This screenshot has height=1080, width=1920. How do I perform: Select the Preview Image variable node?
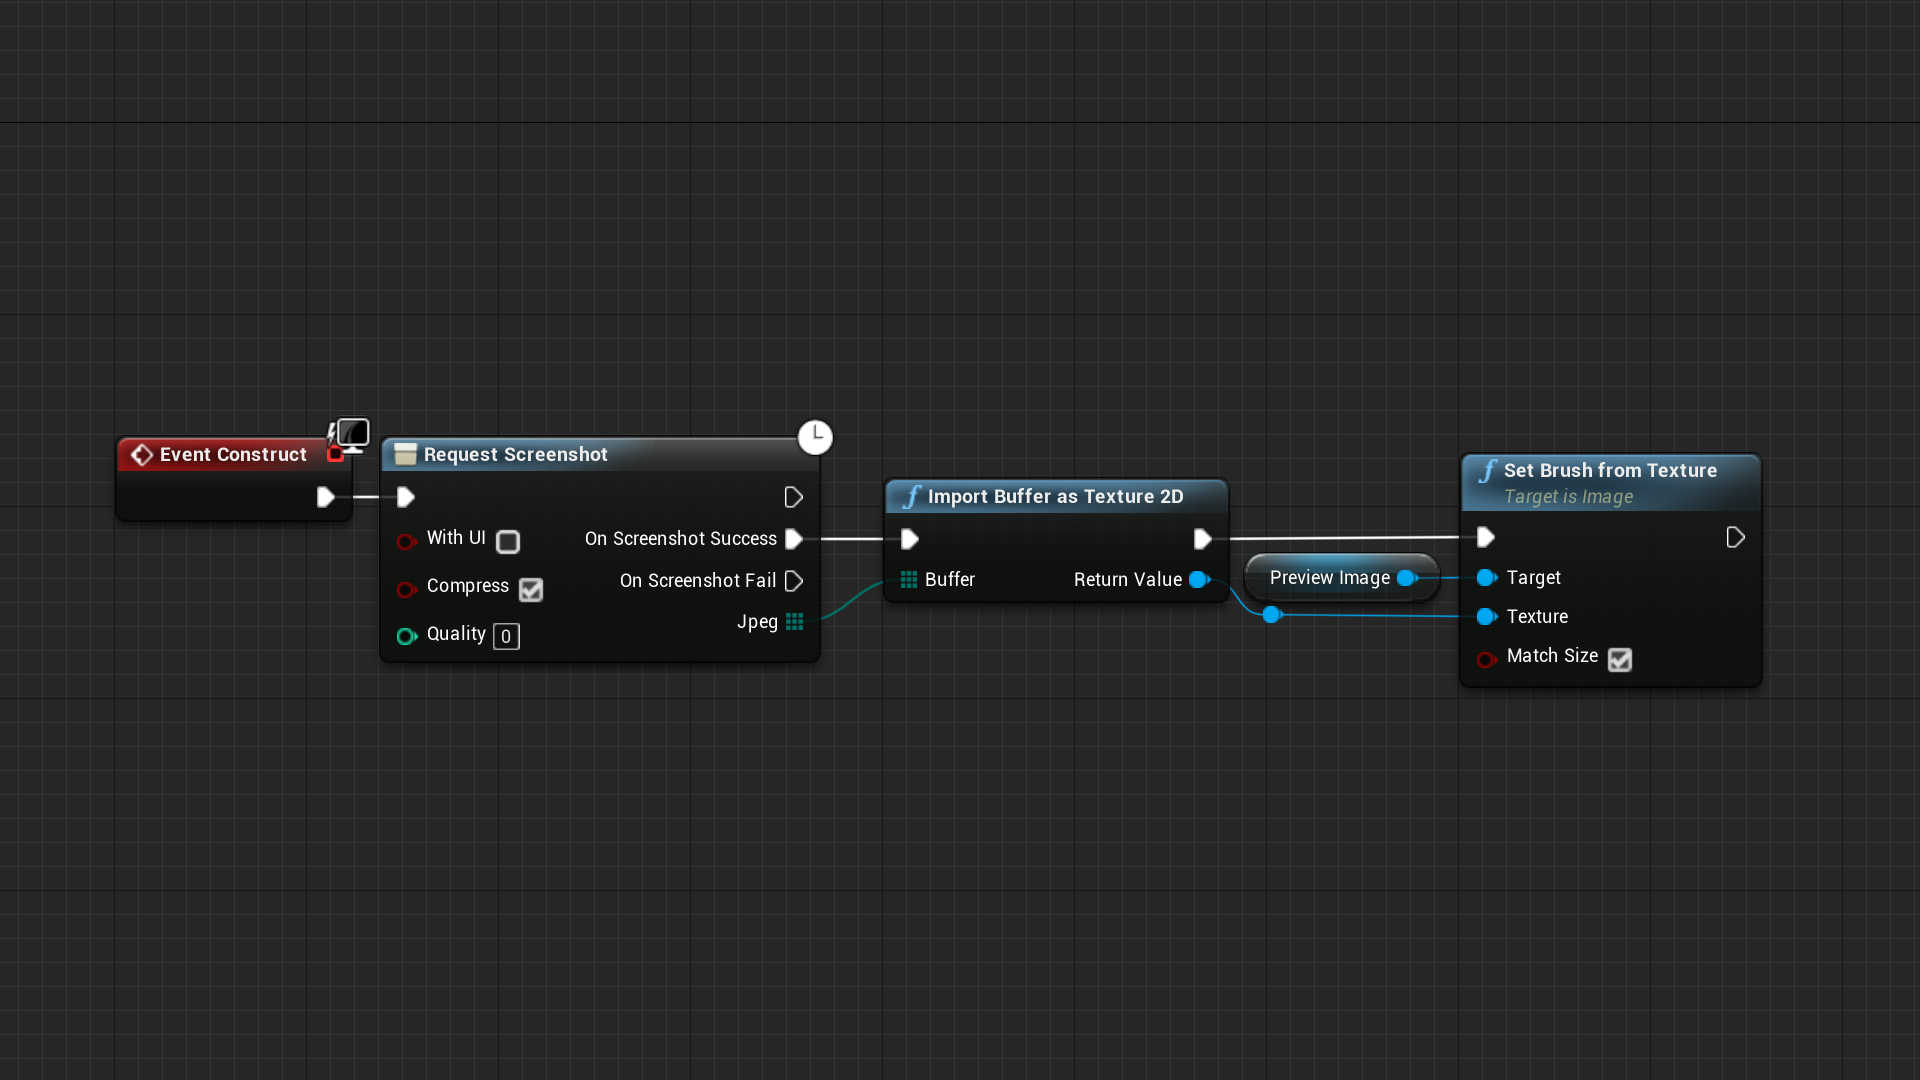pos(1329,578)
